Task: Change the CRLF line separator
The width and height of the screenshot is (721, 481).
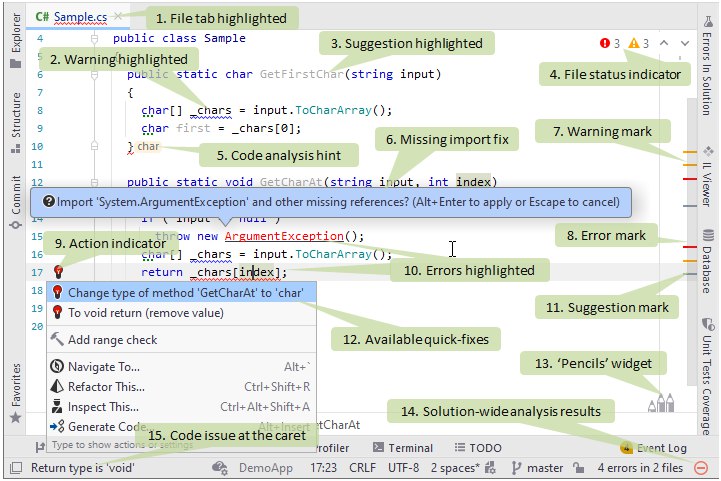Action: pyautogui.click(x=362, y=468)
